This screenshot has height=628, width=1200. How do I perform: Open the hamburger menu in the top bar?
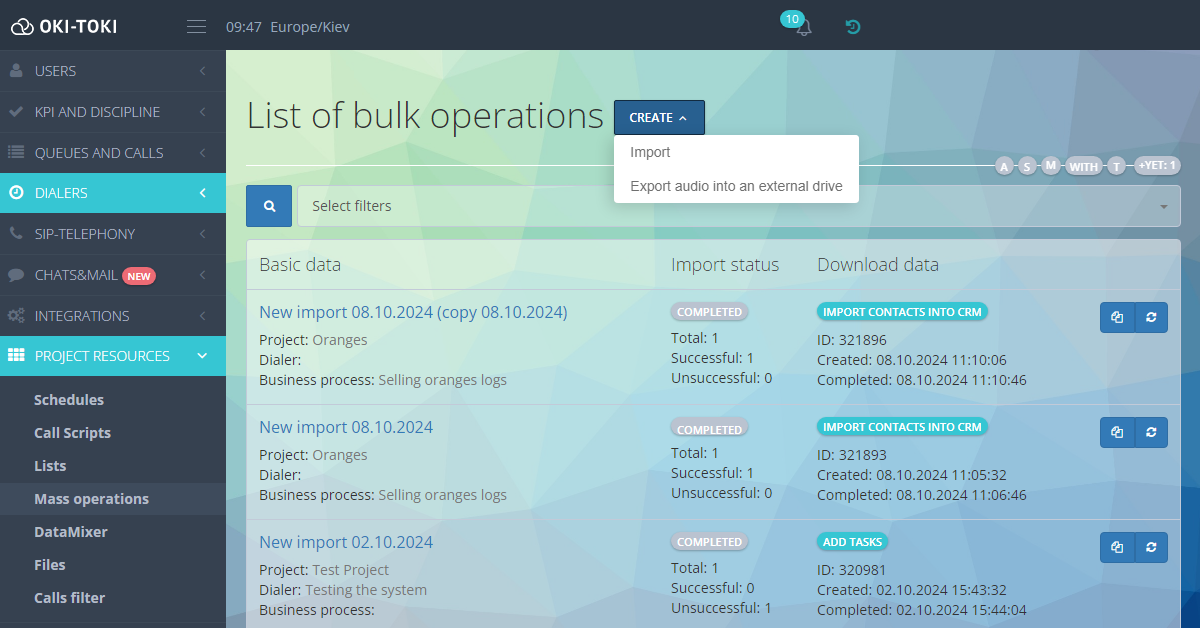[x=196, y=26]
